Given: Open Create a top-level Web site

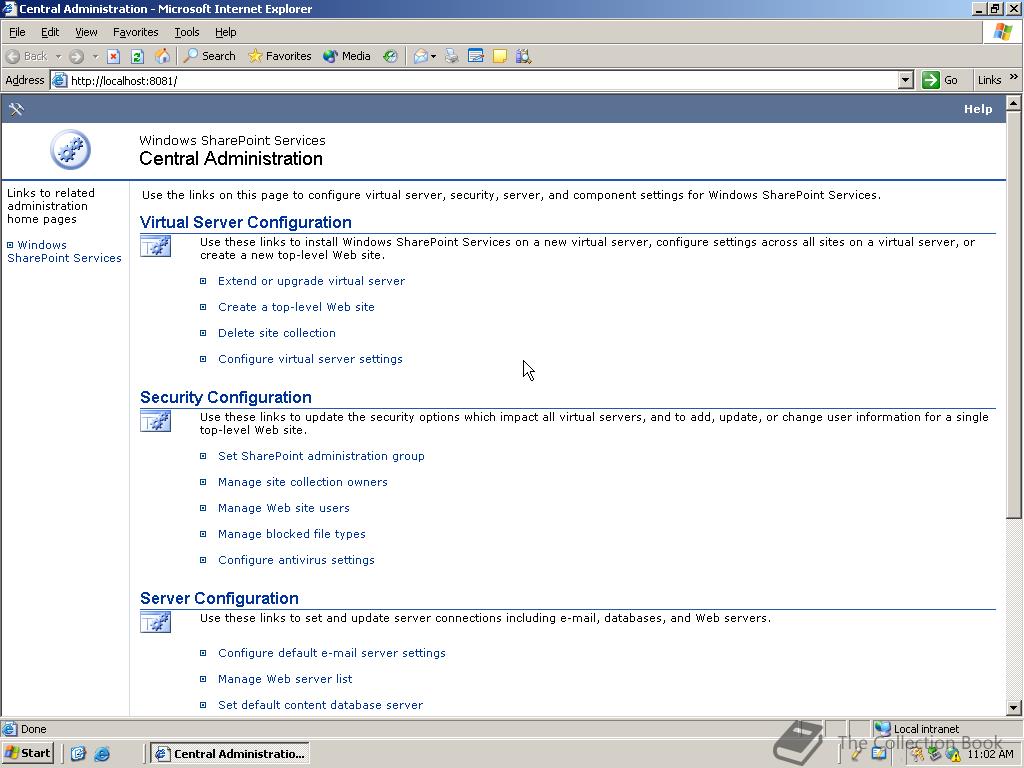Looking at the screenshot, I should point(296,307).
